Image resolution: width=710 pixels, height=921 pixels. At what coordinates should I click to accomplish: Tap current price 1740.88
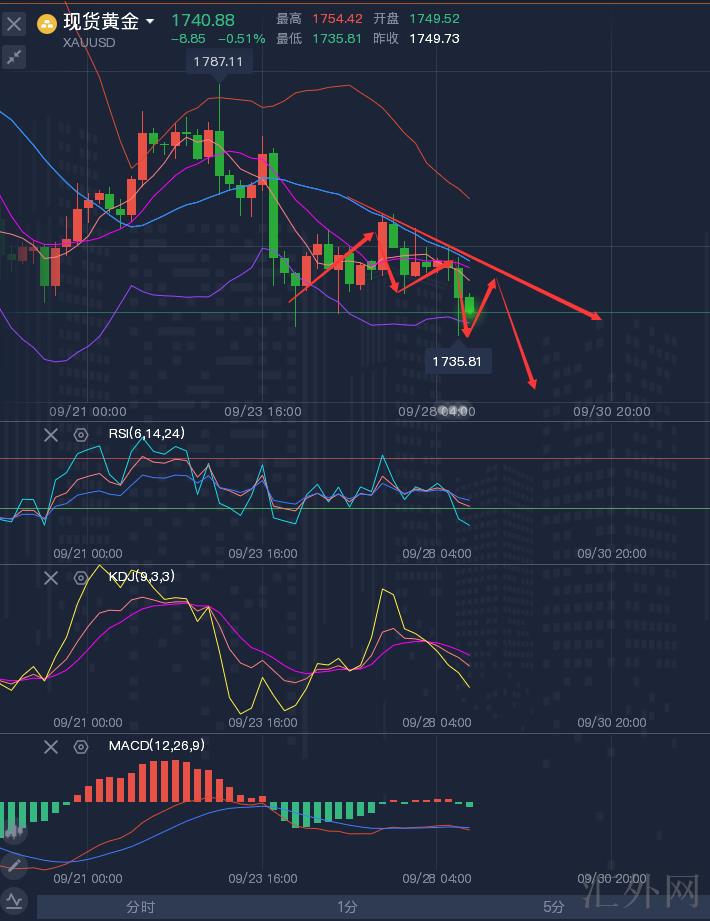coord(203,21)
